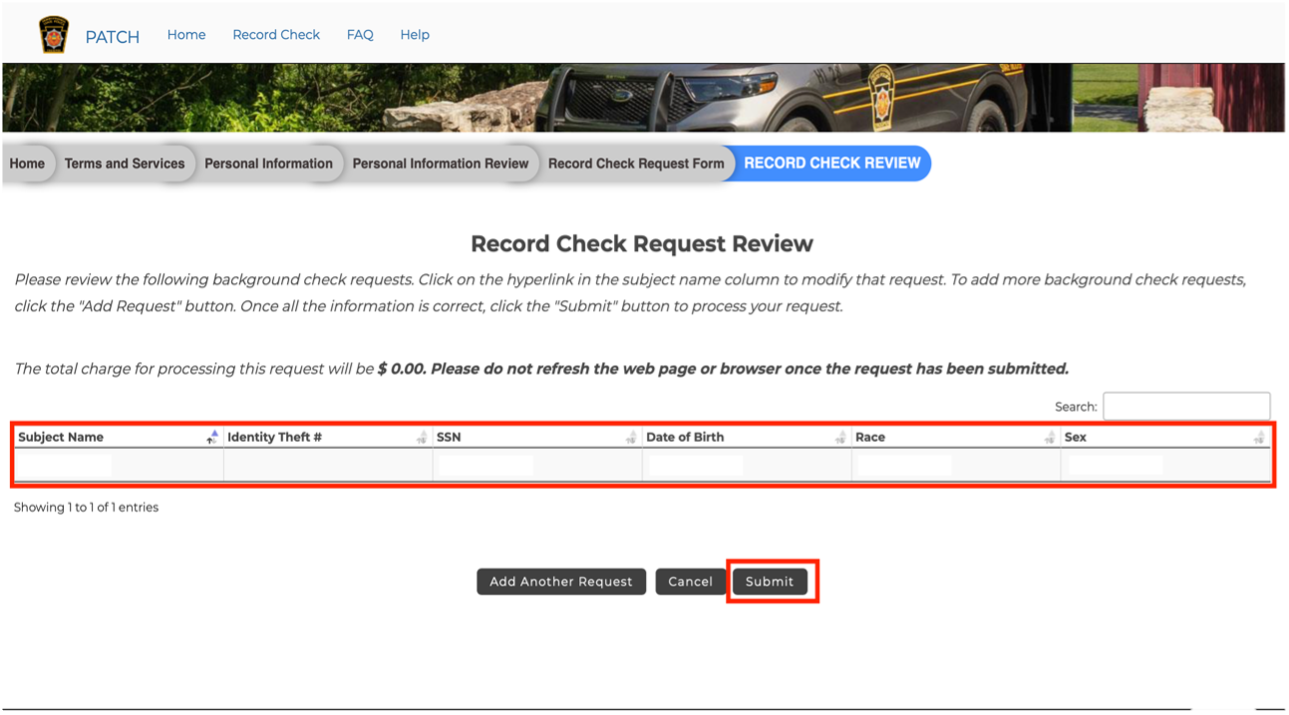This screenshot has height=715, width=1289.
Task: Open the Help page link
Action: 415,35
